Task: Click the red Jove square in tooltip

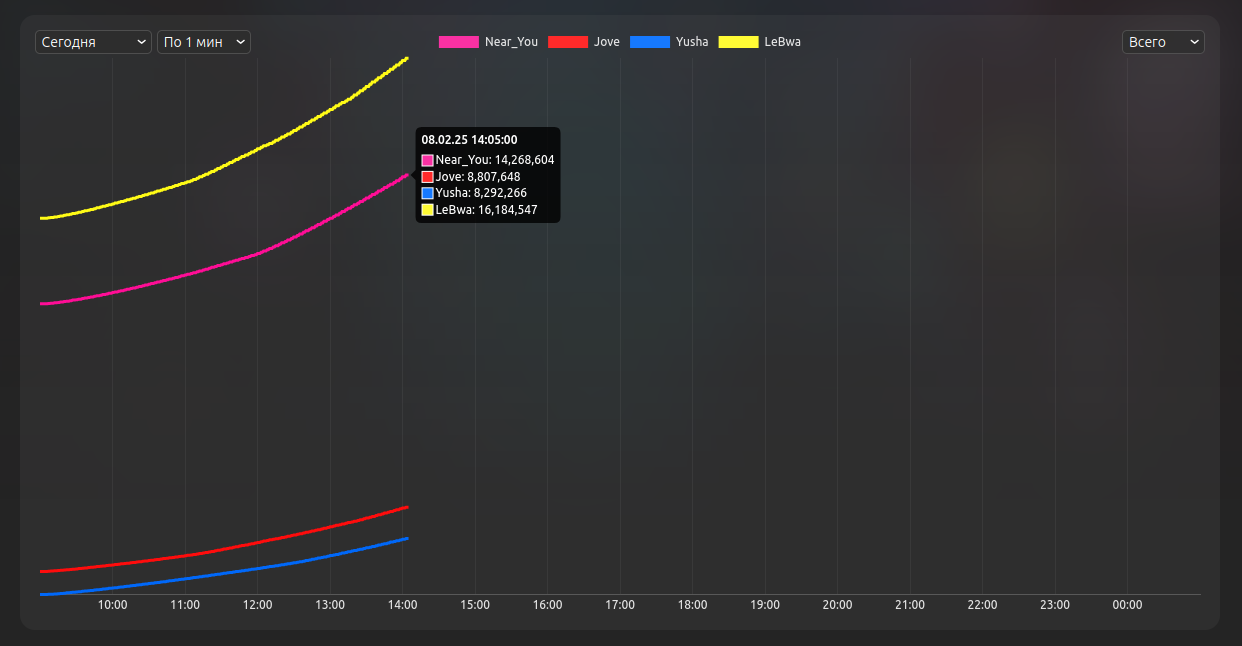Action: 428,177
